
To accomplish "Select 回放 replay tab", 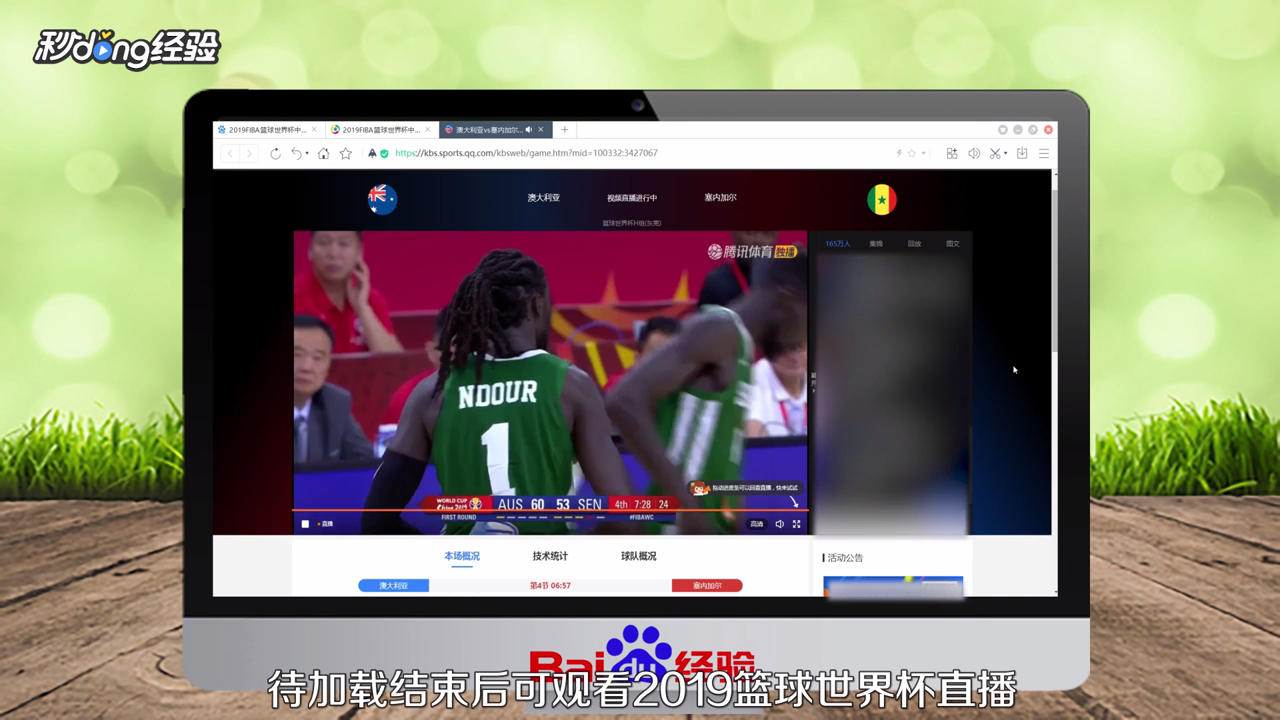I will 914,244.
